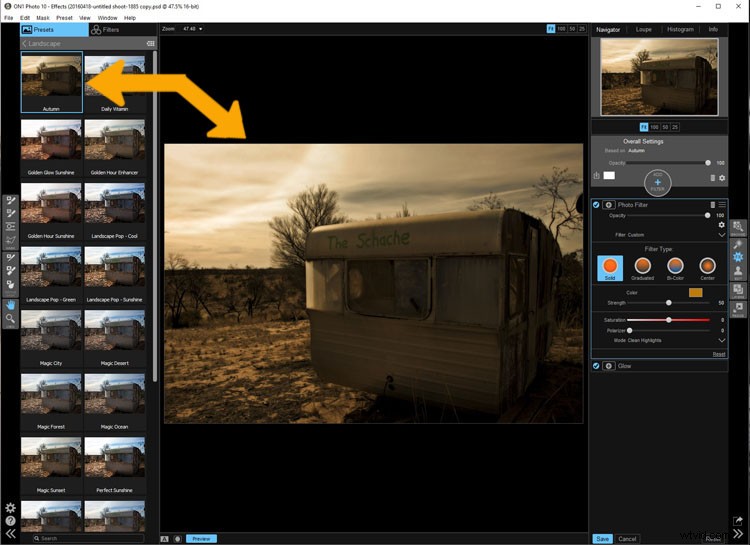Screen dimensions: 750x545
Task: Switch to the Info tab
Action: [x=713, y=30]
